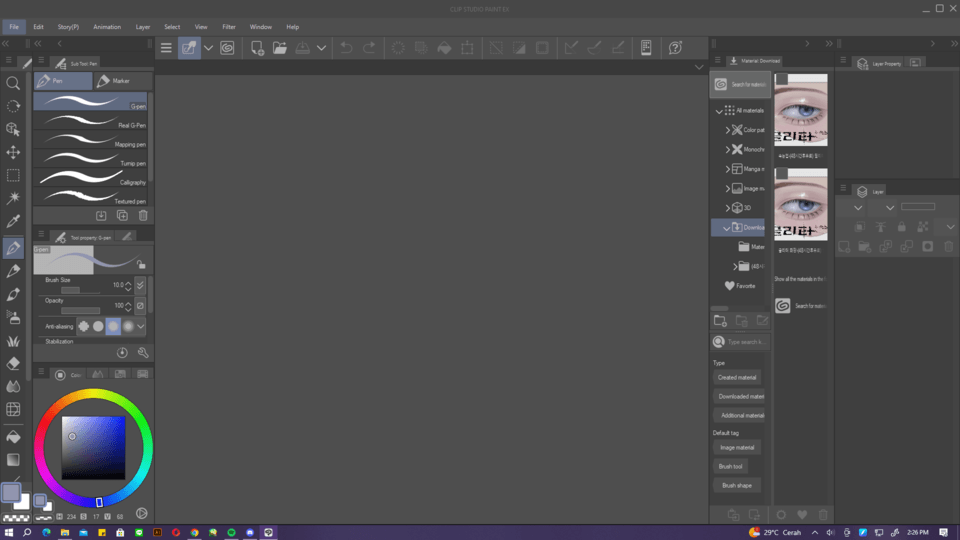Switch to the Marker sub tool tab
Screen dimensions: 960x540
tap(122, 81)
